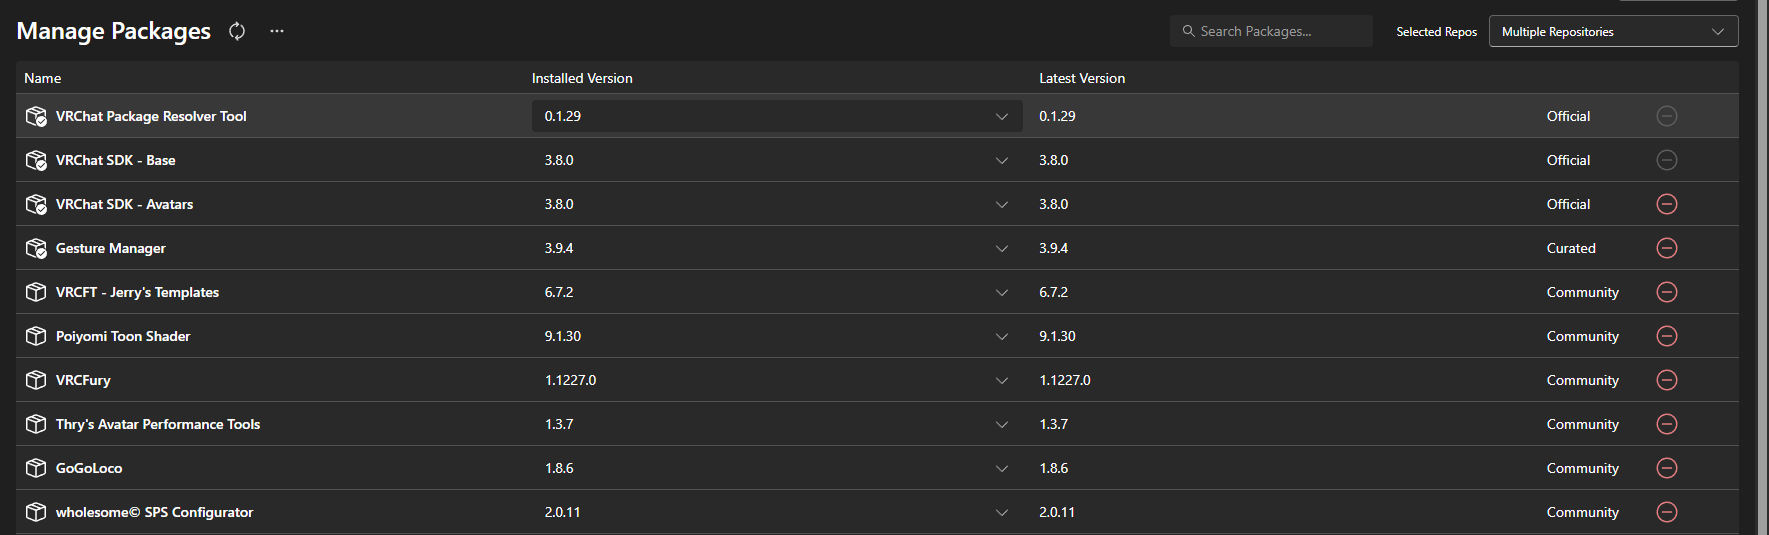Open version dropdown for VRCFT - Jerry's Templates
1769x535 pixels.
point(777,292)
